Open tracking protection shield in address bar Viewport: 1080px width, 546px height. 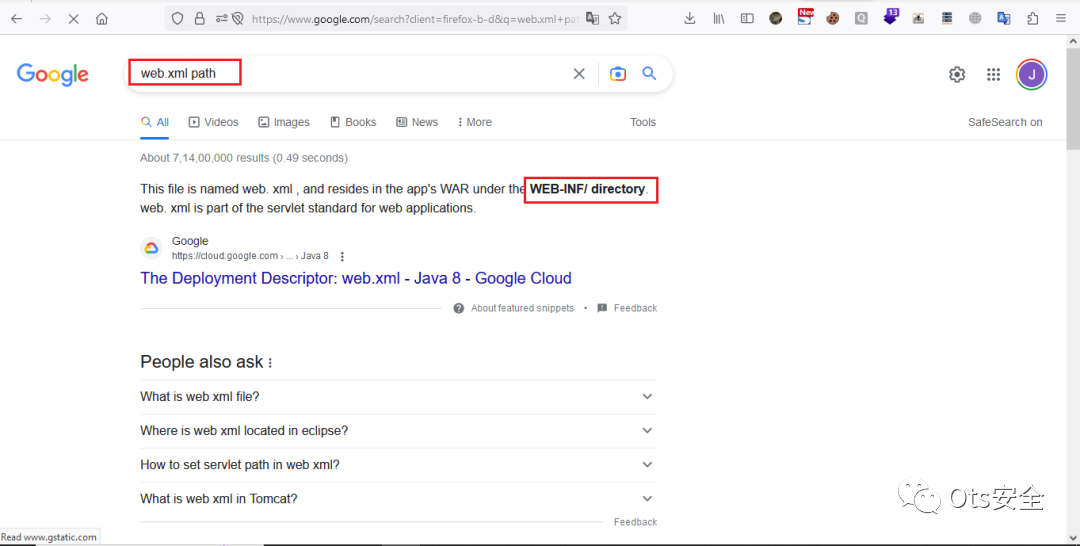pyautogui.click(x=178, y=19)
